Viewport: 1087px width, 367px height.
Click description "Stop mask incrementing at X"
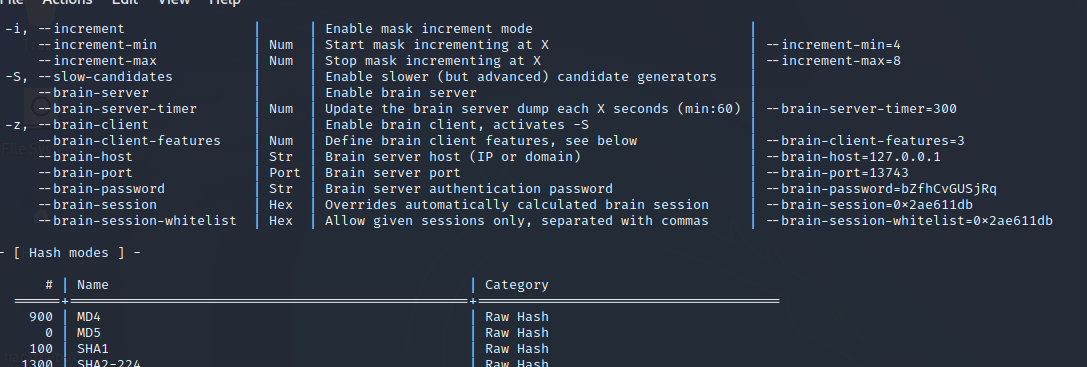[433, 61]
